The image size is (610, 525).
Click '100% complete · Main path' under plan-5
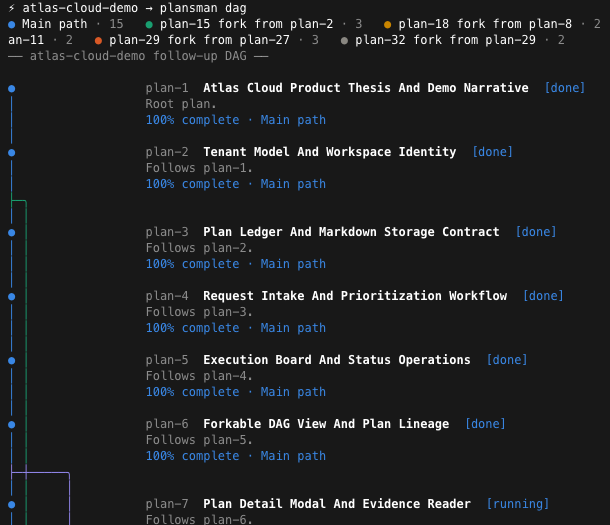236,392
